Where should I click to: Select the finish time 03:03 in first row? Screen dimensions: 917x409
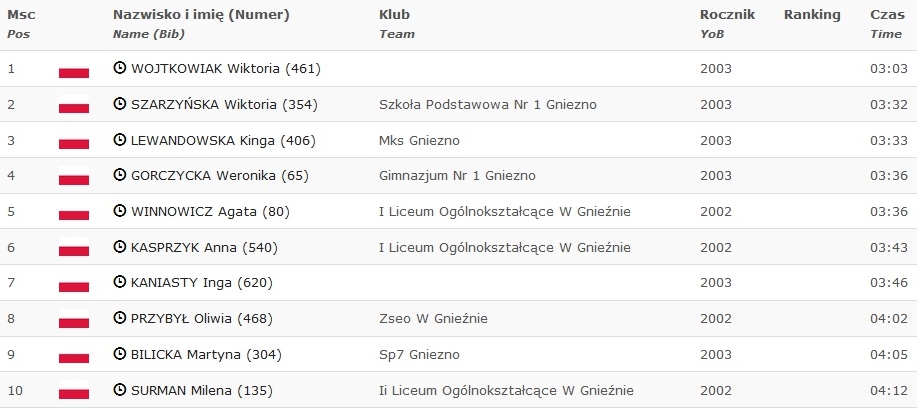pyautogui.click(x=889, y=68)
